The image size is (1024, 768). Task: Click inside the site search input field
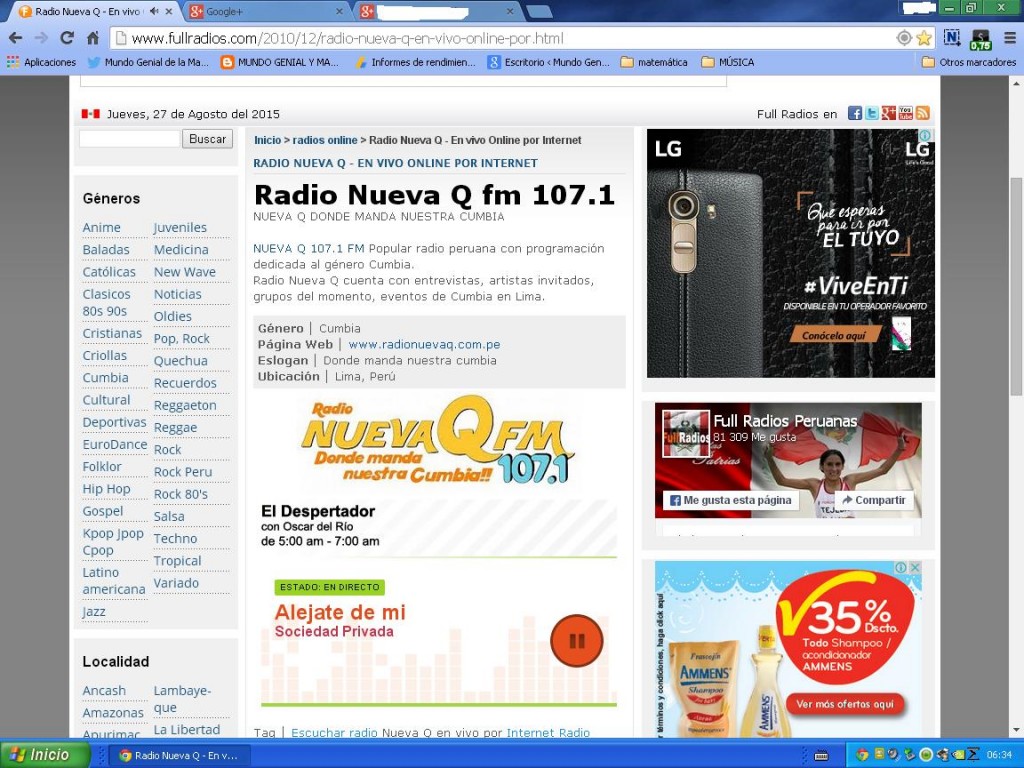click(130, 138)
